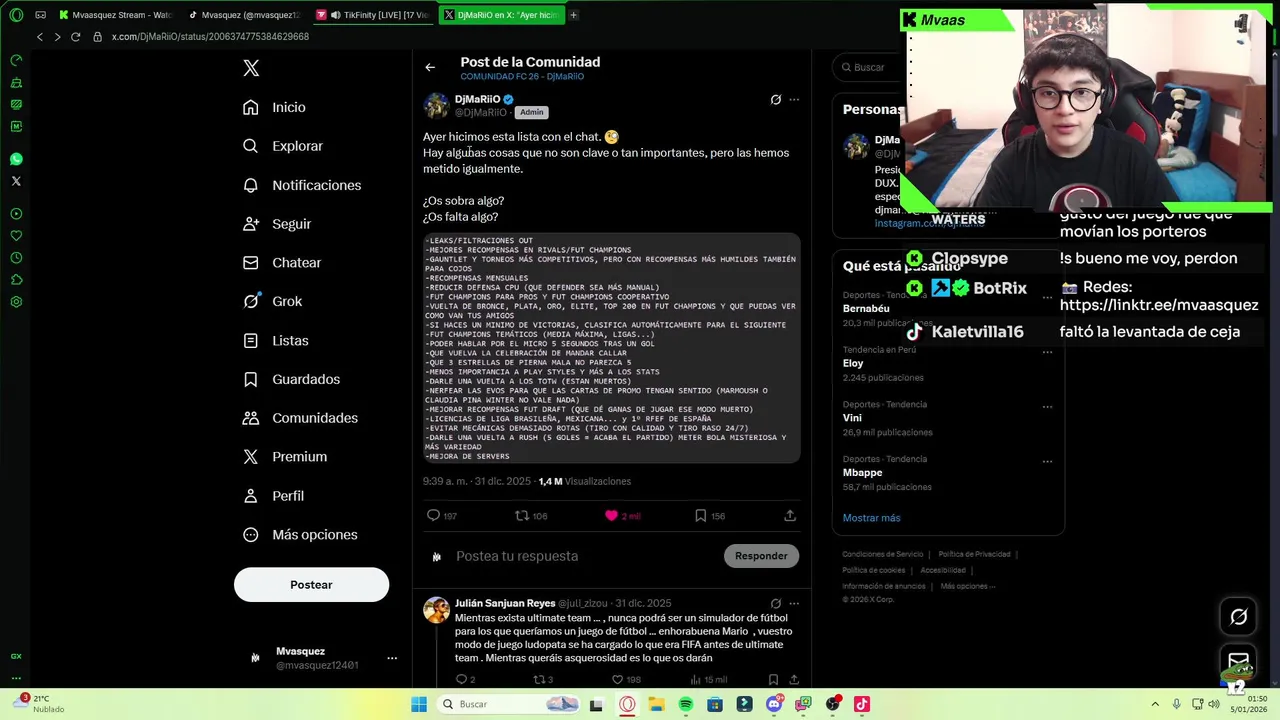Switch to the Mvasquez TikTok tab
Screen dimensions: 1280x720
244,15
